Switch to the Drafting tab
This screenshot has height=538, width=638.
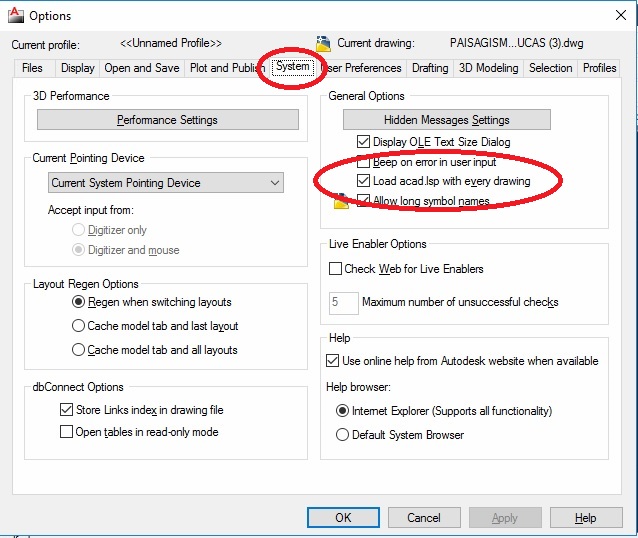coord(430,68)
